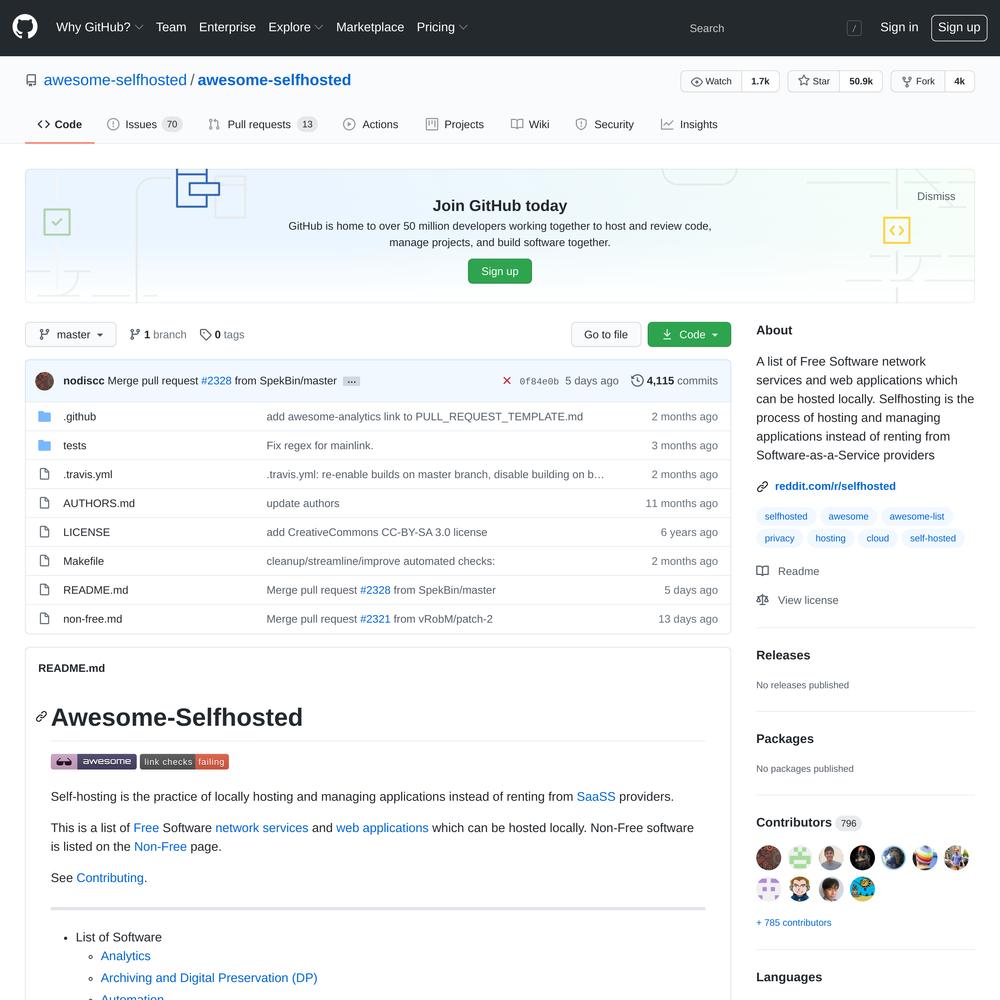
Task: Open the Actions tab
Action: coord(371,124)
